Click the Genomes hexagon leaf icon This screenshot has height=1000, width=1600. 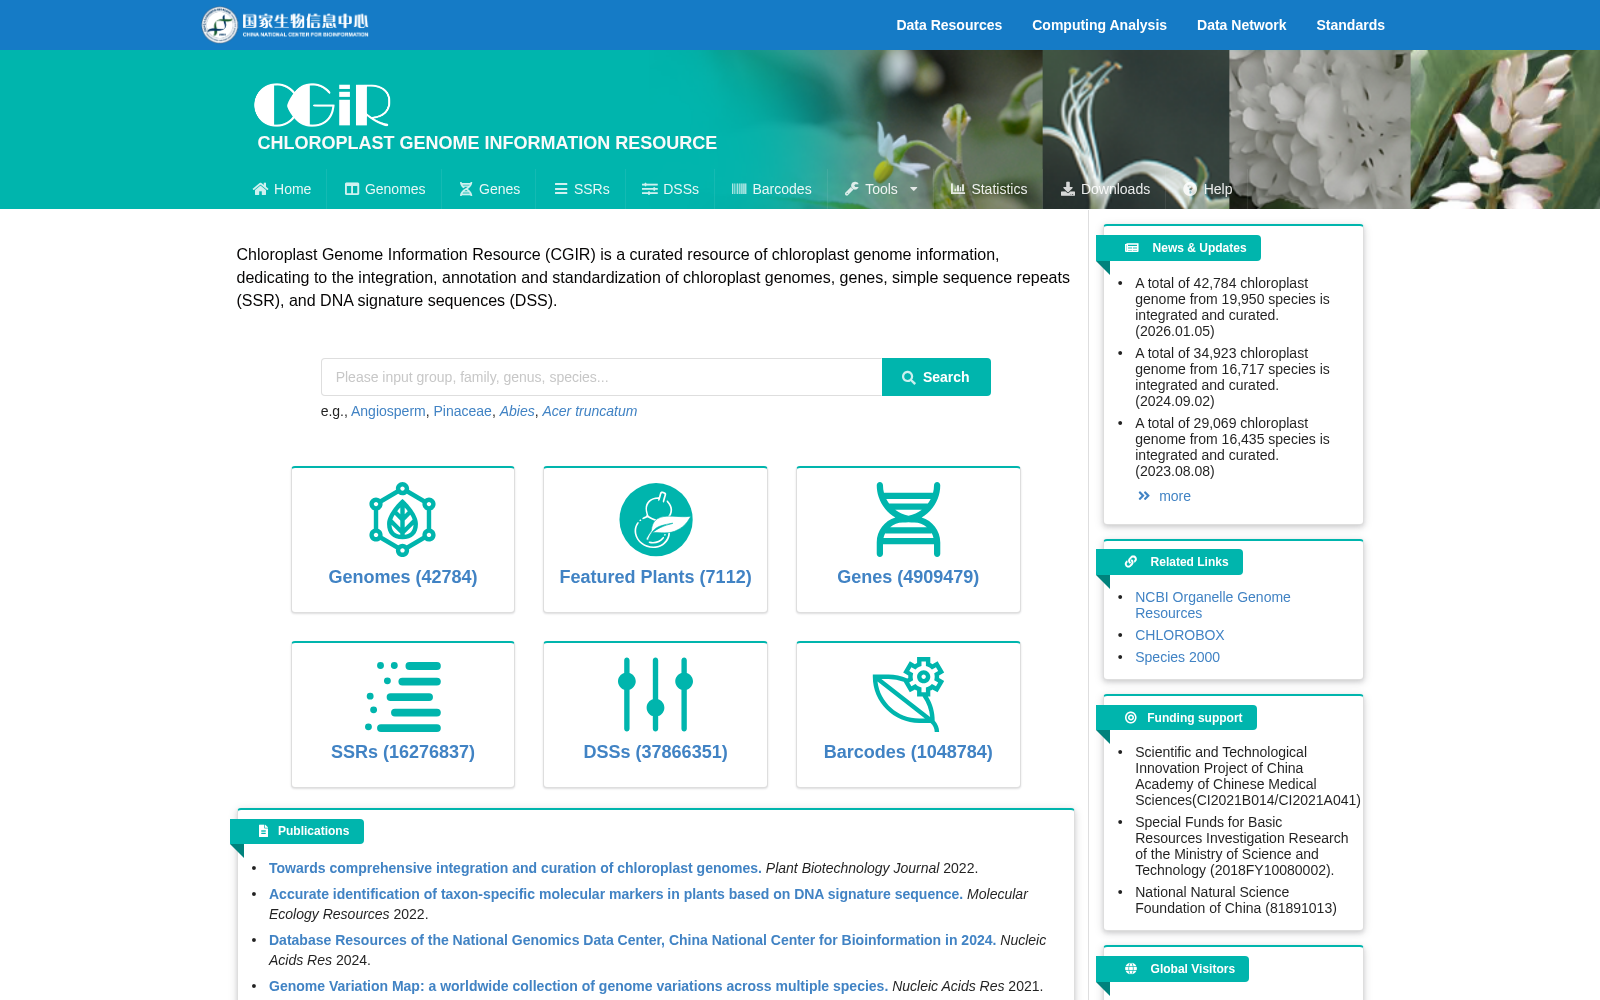[403, 520]
